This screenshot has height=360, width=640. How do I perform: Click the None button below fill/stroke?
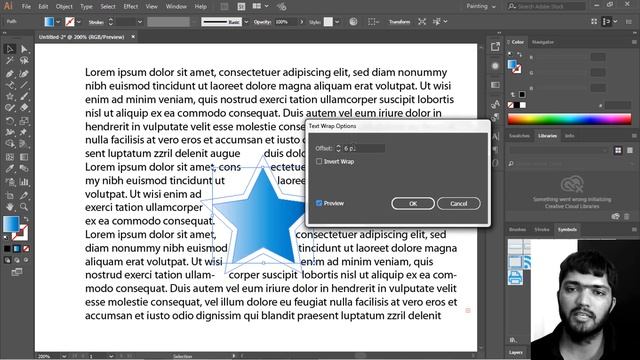point(26,249)
